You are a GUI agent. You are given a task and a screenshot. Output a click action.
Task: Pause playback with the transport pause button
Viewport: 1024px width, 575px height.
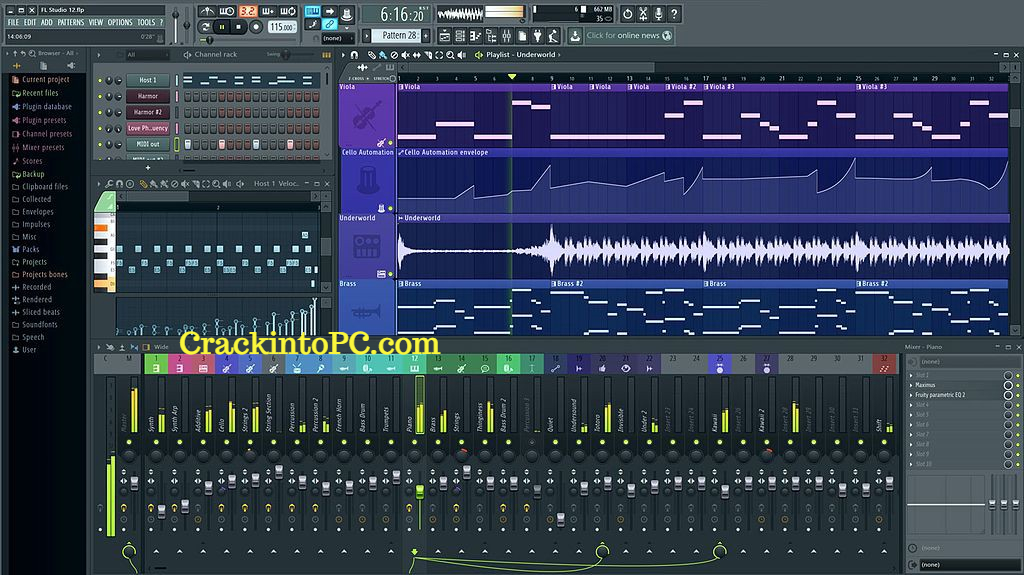pyautogui.click(x=222, y=27)
